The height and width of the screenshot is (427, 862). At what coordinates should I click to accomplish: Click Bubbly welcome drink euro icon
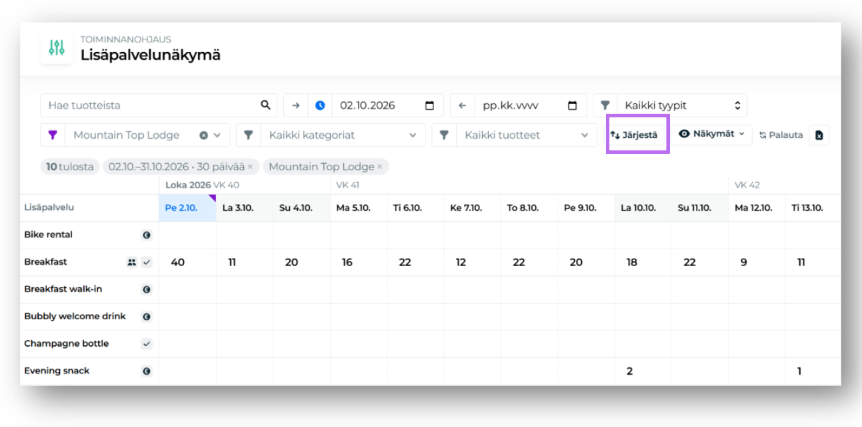pyautogui.click(x=146, y=317)
